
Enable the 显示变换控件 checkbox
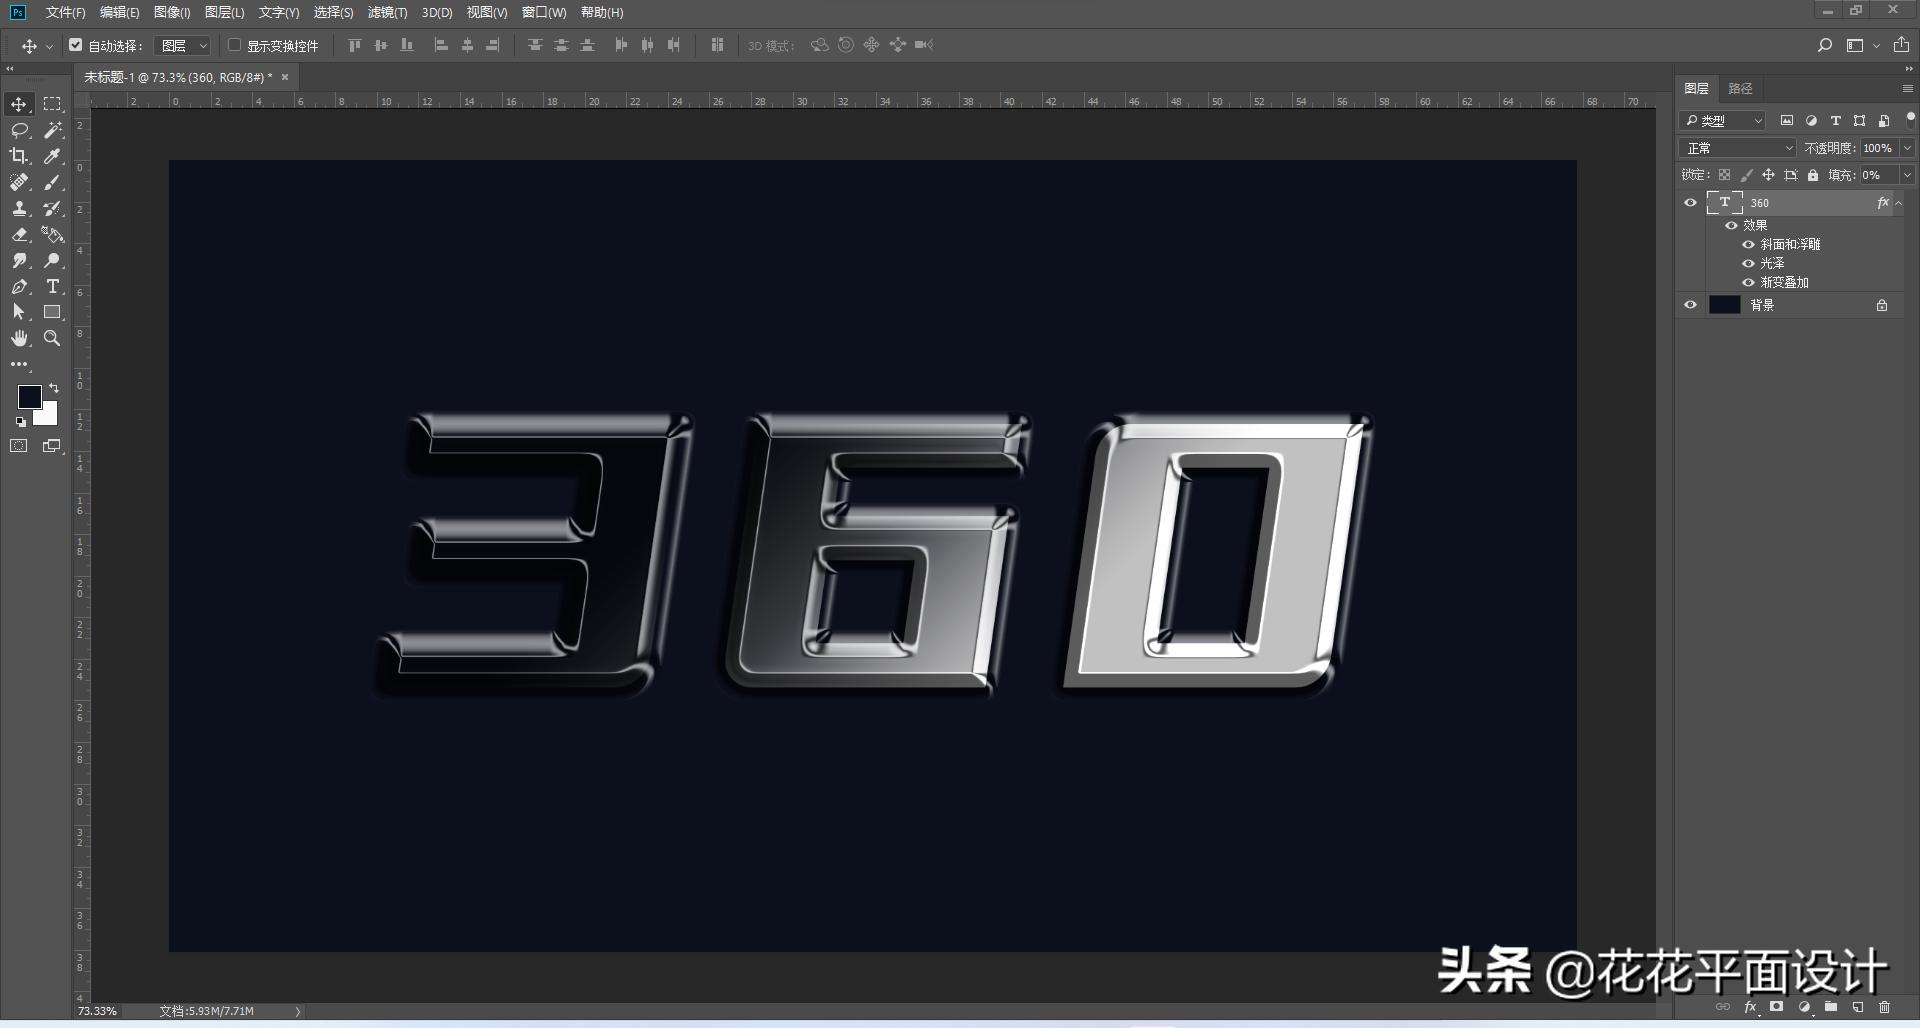[x=233, y=45]
